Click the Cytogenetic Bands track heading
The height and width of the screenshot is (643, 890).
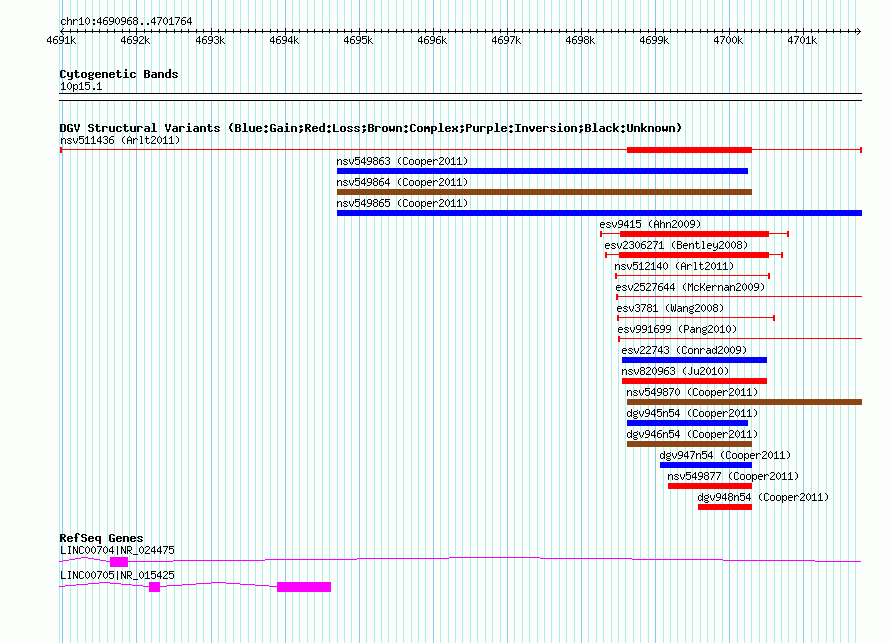click(119, 74)
